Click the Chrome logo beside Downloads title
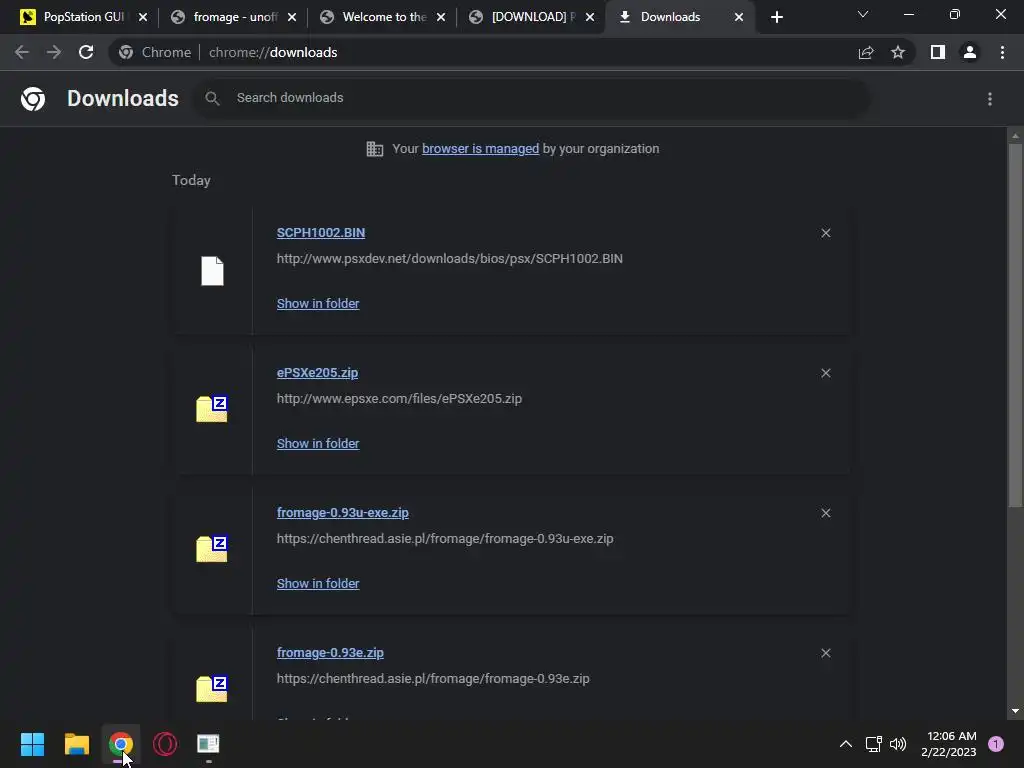Image resolution: width=1024 pixels, height=768 pixels. pos(33,99)
